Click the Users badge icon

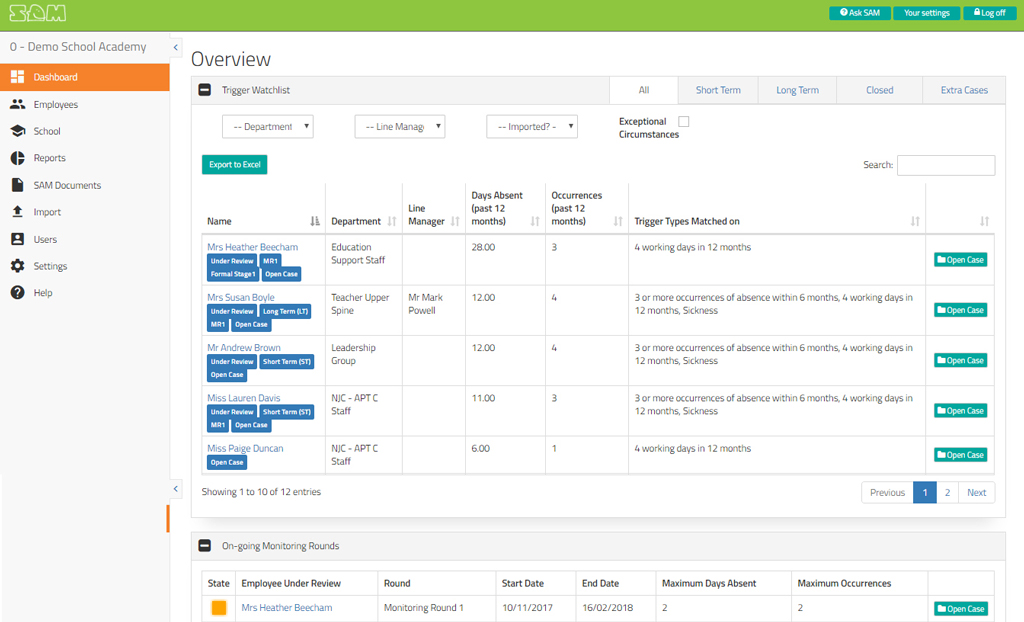(x=18, y=239)
